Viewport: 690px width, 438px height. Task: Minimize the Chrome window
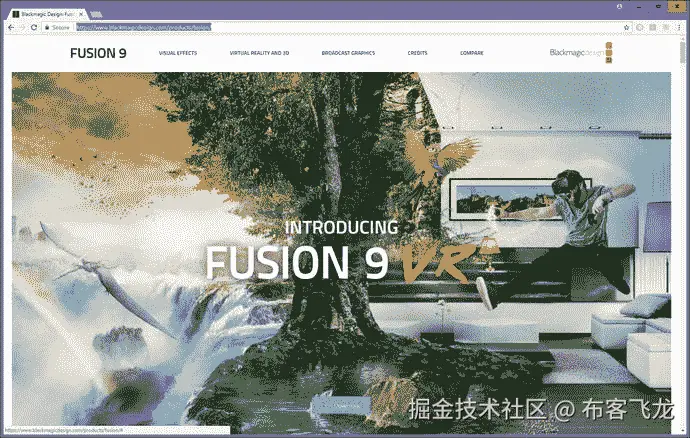click(x=639, y=7)
